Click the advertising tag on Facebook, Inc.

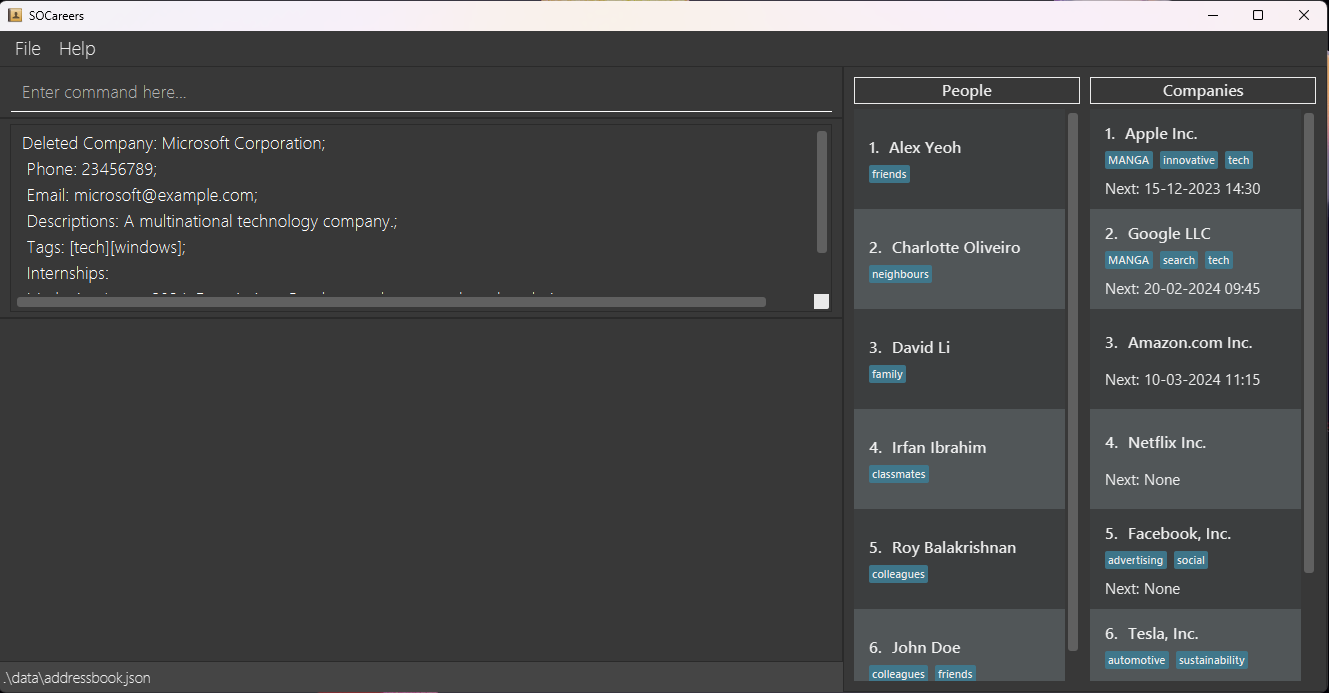point(1135,559)
